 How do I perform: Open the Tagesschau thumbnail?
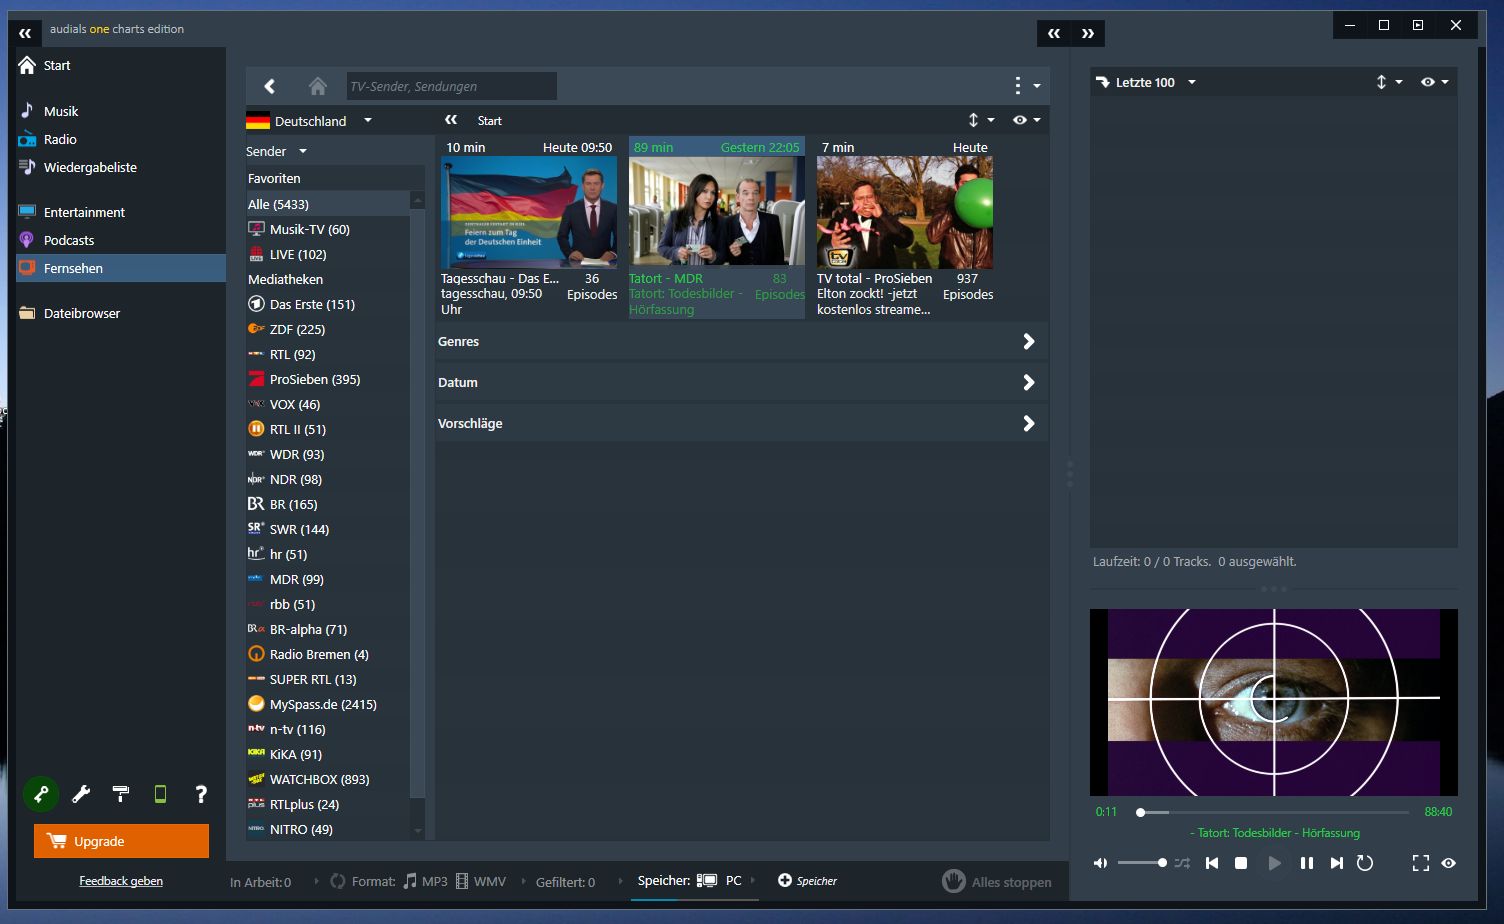pos(529,212)
